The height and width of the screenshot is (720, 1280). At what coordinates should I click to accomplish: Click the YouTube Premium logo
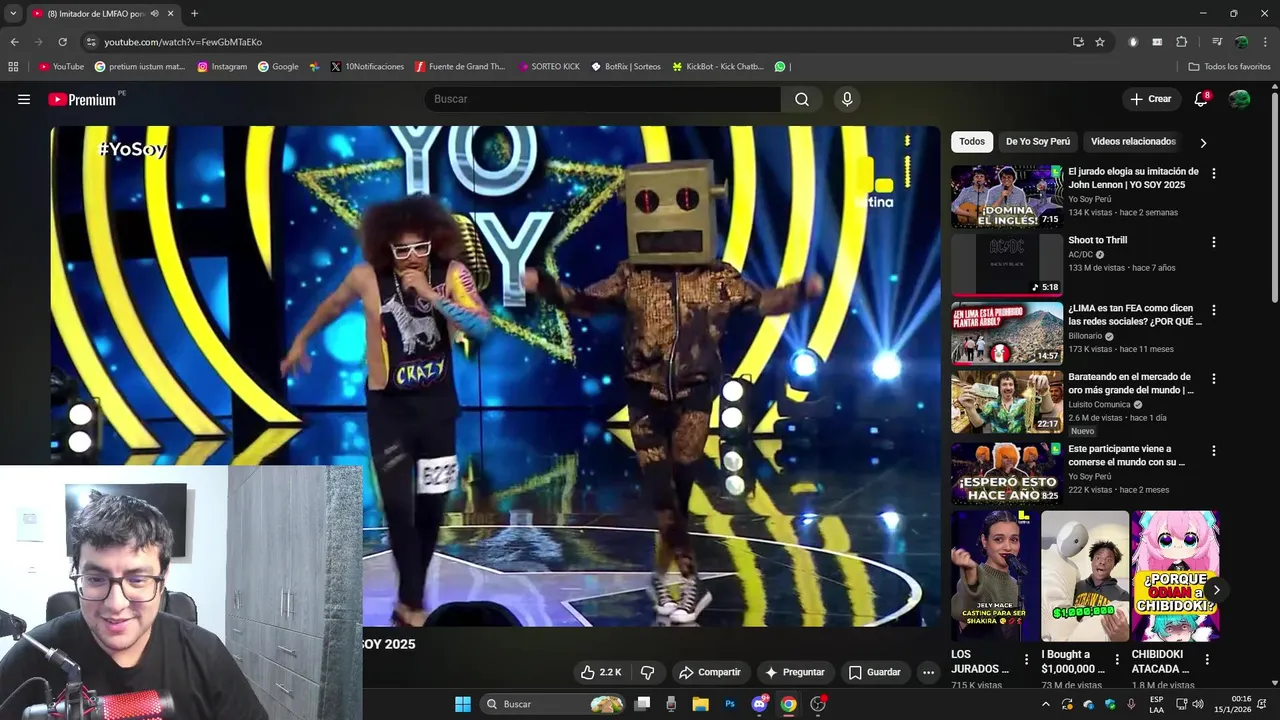pyautogui.click(x=82, y=99)
